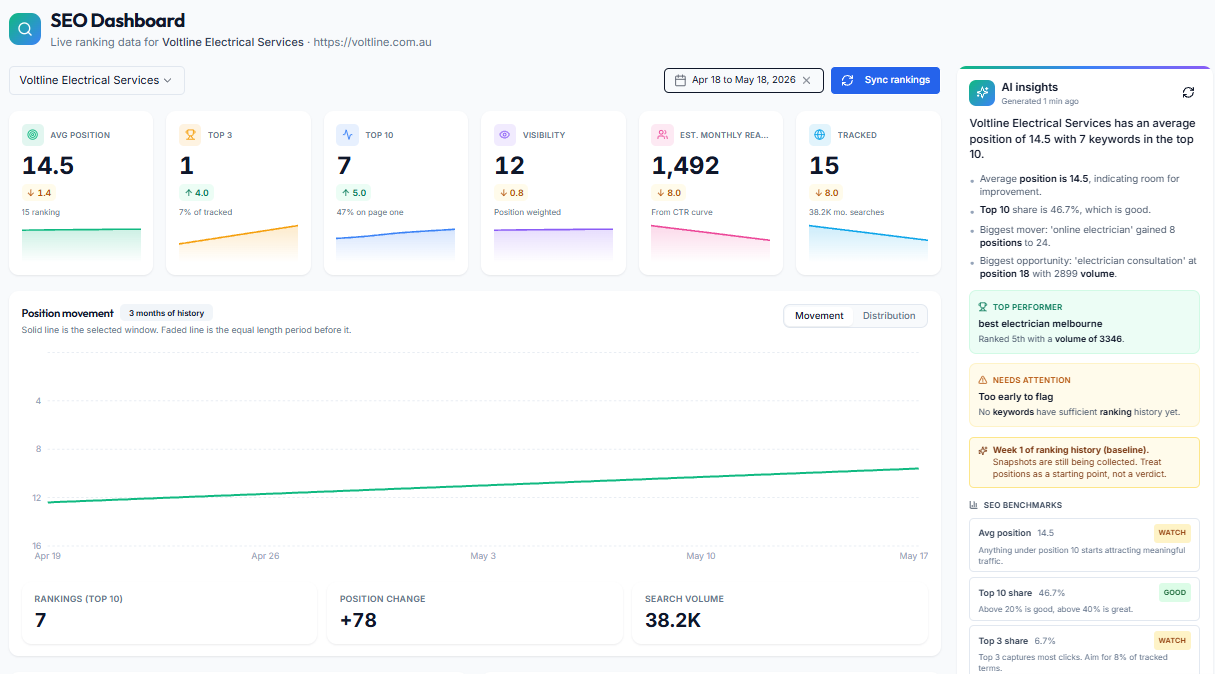
Task: Refresh AI insights with the reload icon
Action: point(1188,92)
